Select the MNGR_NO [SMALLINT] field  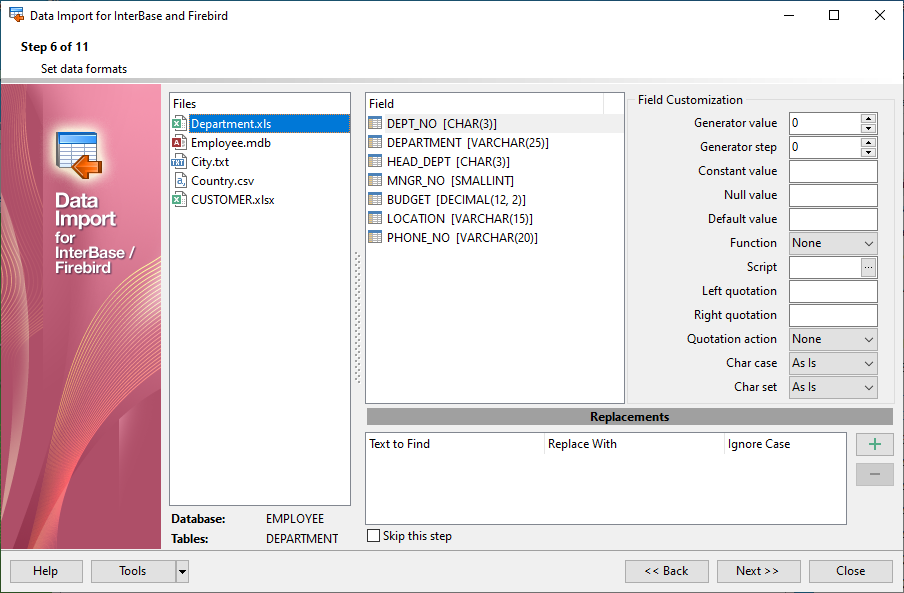coord(450,181)
